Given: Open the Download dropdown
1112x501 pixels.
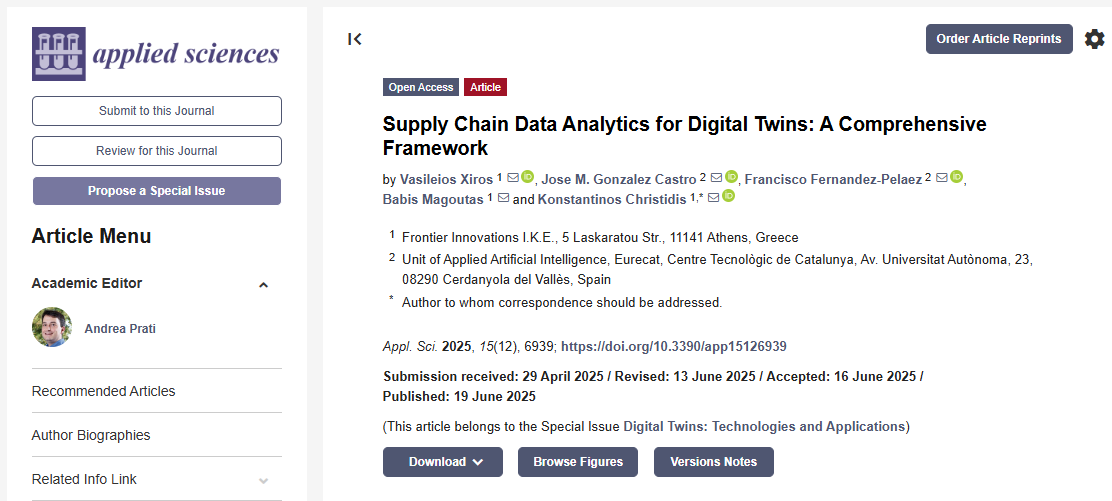Looking at the screenshot, I should point(443,462).
